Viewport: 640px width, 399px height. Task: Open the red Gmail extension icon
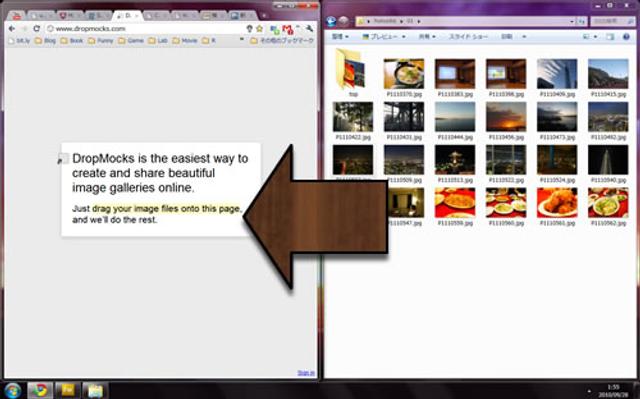coord(288,29)
